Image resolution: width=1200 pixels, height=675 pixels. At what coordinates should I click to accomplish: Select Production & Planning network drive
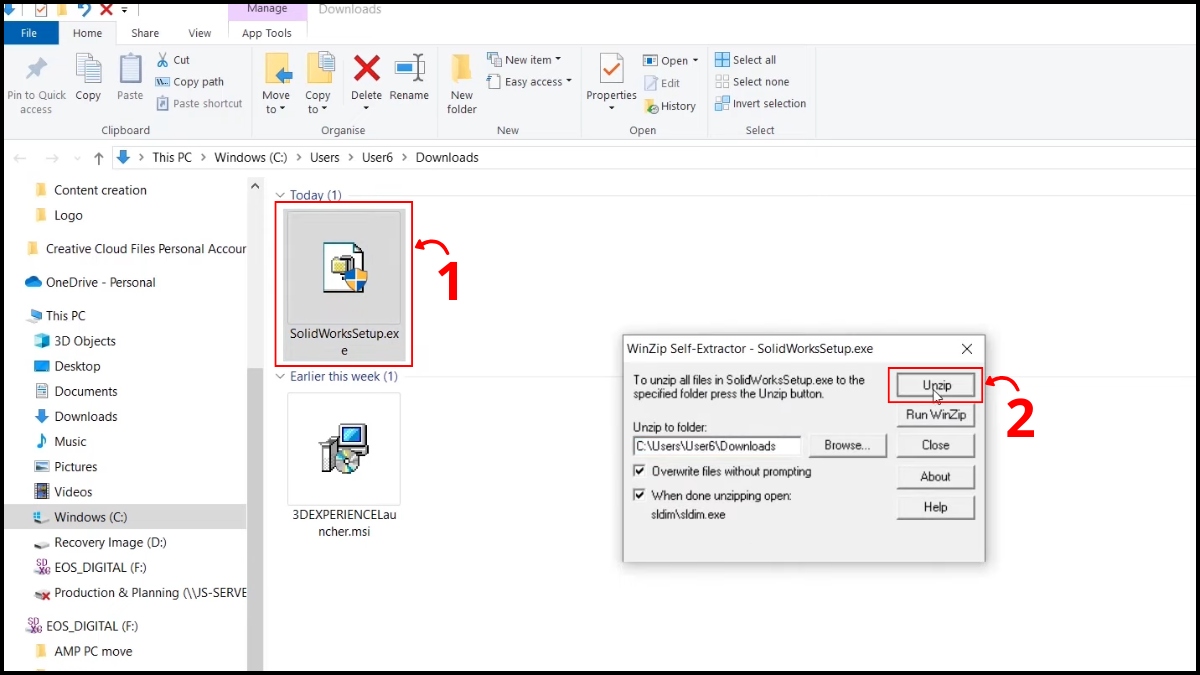point(140,592)
